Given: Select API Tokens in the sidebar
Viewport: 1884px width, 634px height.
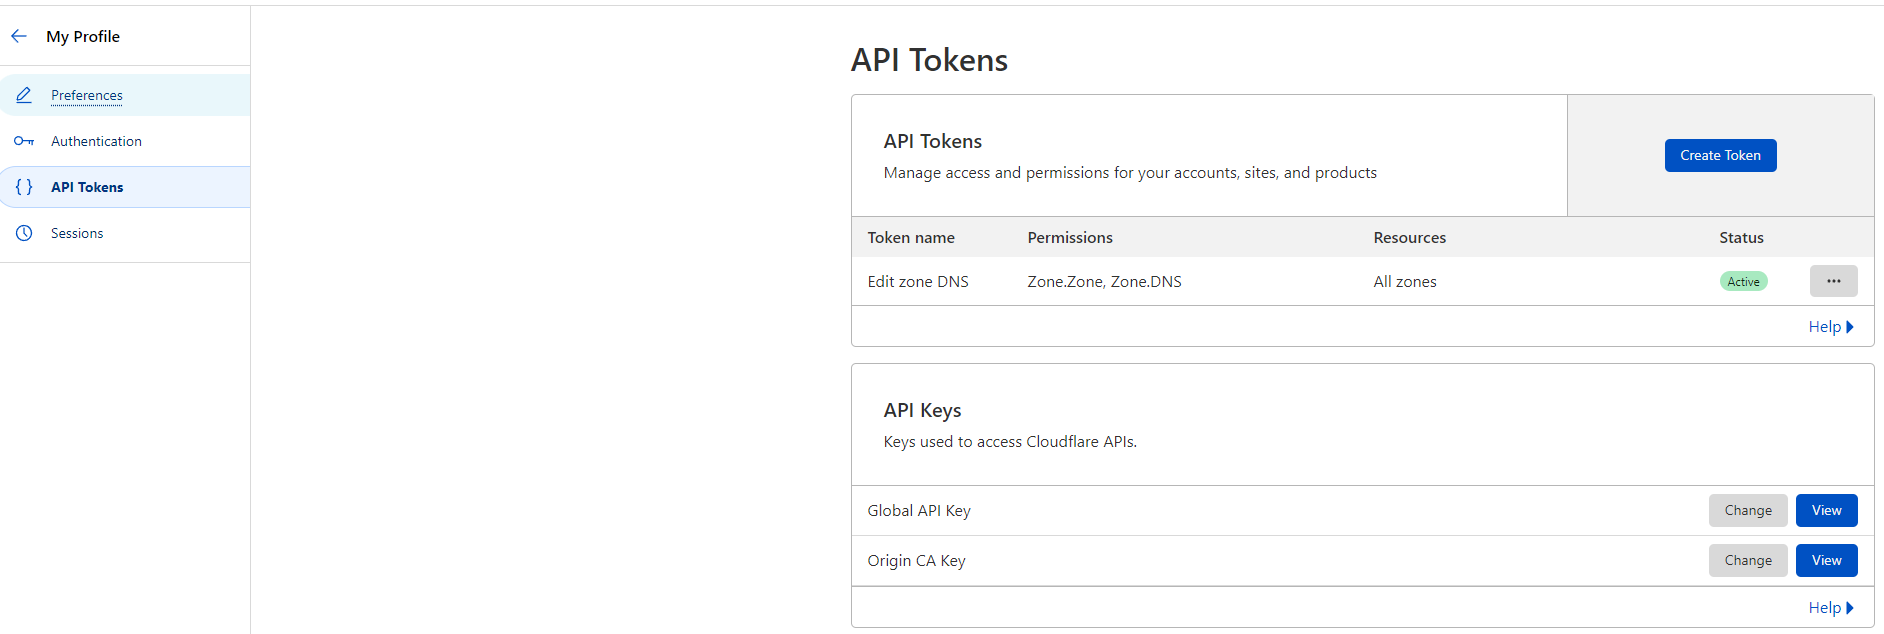Looking at the screenshot, I should pyautogui.click(x=87, y=187).
